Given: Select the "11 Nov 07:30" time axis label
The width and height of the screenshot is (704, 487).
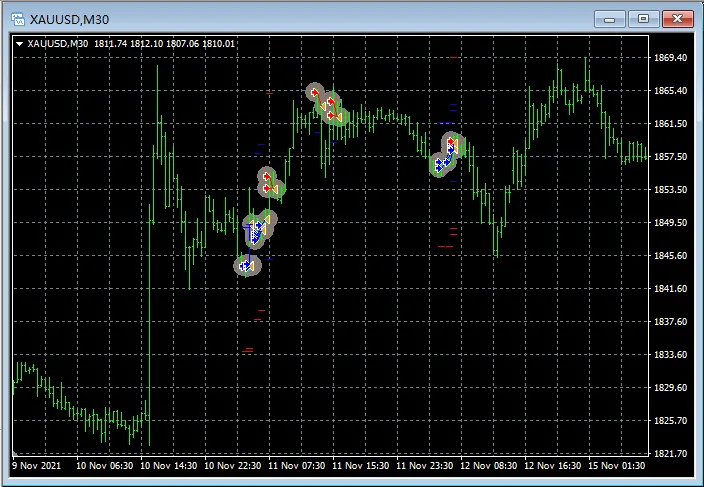Looking at the screenshot, I should (x=297, y=466).
